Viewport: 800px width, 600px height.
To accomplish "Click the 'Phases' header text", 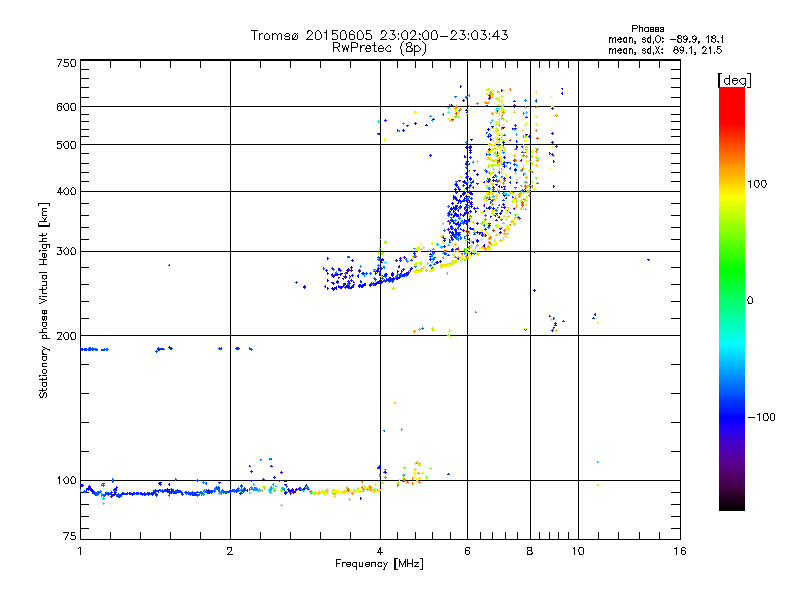I will (x=647, y=29).
